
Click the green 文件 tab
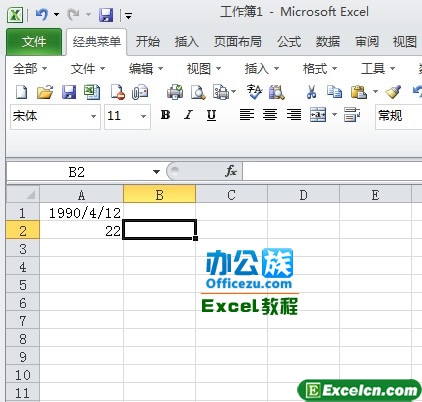[34, 42]
